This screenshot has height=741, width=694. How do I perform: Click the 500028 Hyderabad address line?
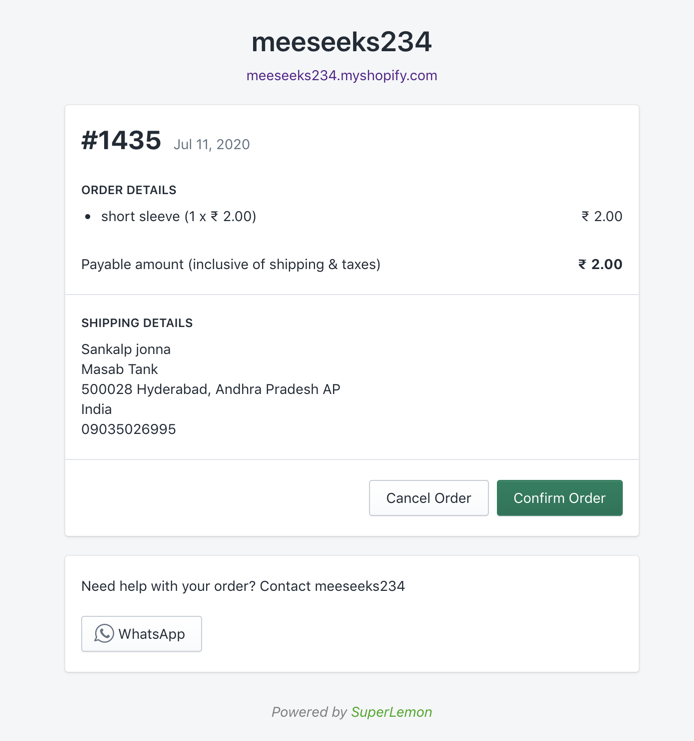click(211, 389)
